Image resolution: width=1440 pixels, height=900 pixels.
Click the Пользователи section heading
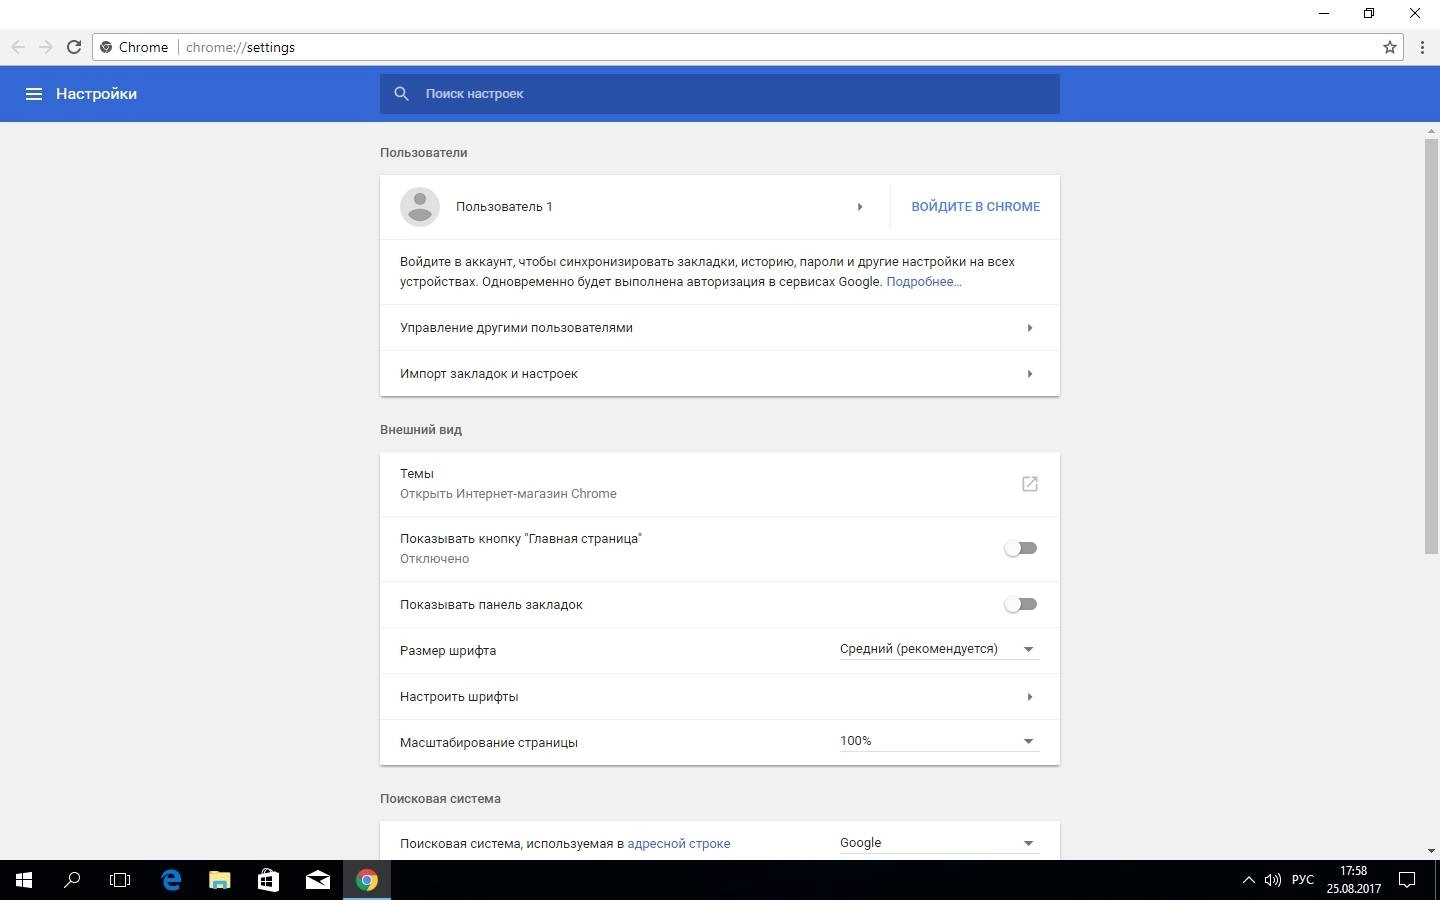pos(423,153)
